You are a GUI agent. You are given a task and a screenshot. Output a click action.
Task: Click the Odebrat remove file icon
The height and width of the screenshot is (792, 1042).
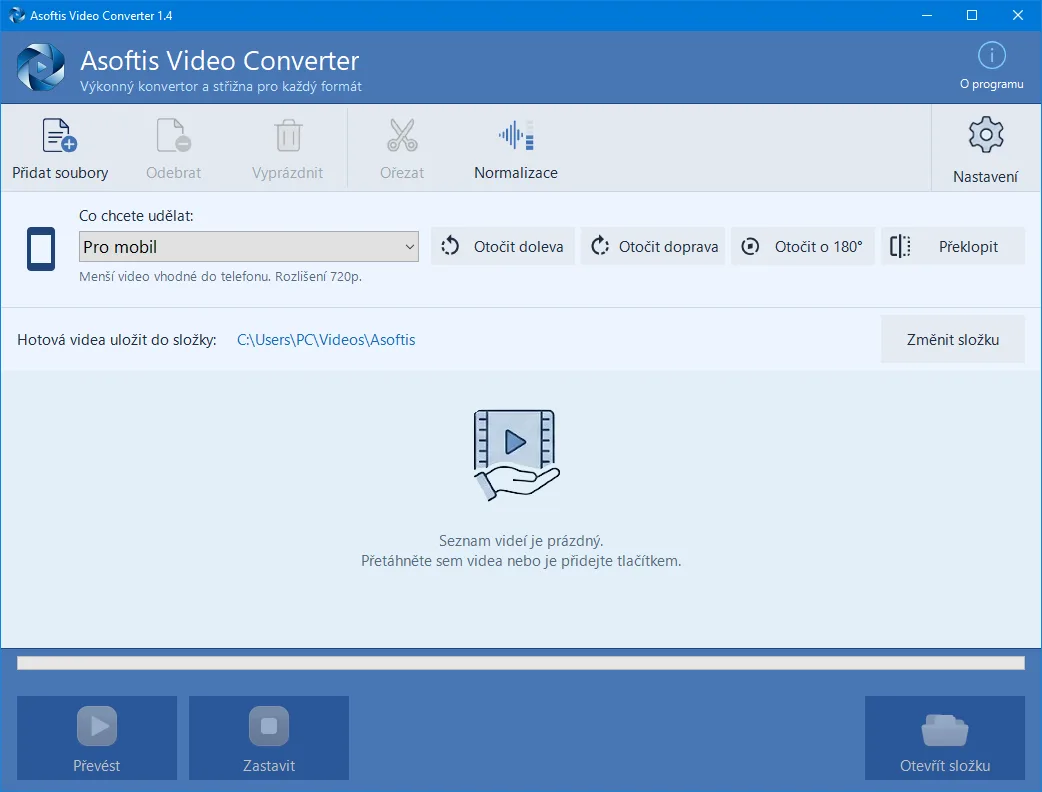173,135
